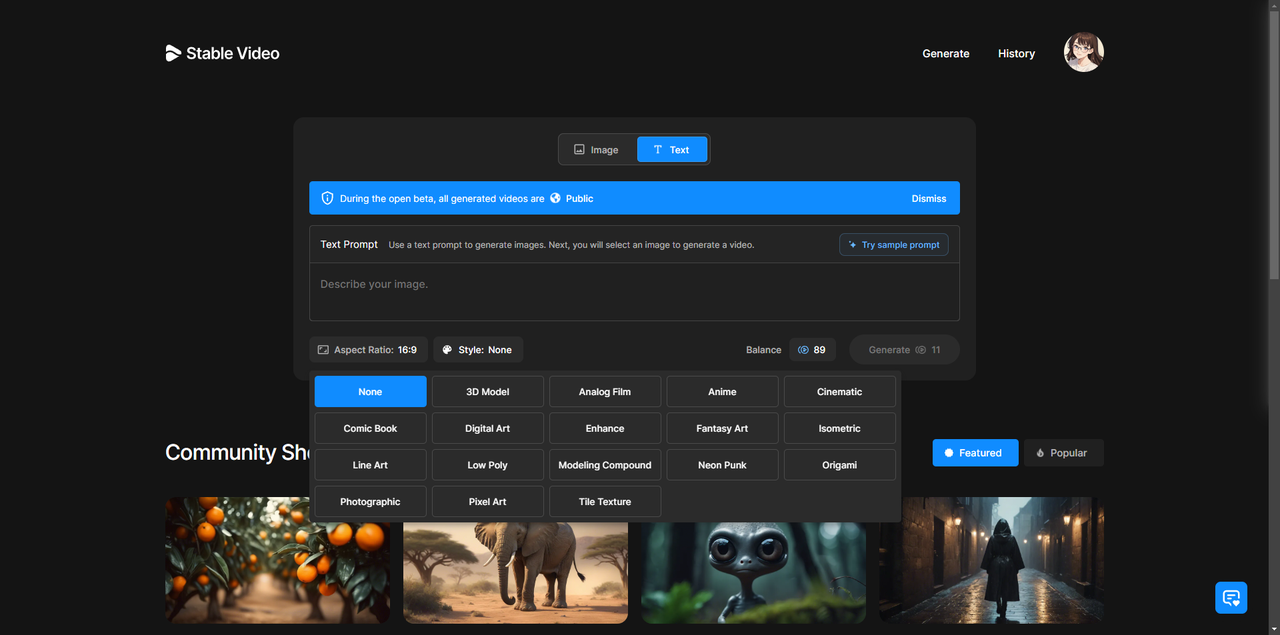Image resolution: width=1280 pixels, height=635 pixels.
Task: Select the Neon Punk style option
Action: [722, 465]
